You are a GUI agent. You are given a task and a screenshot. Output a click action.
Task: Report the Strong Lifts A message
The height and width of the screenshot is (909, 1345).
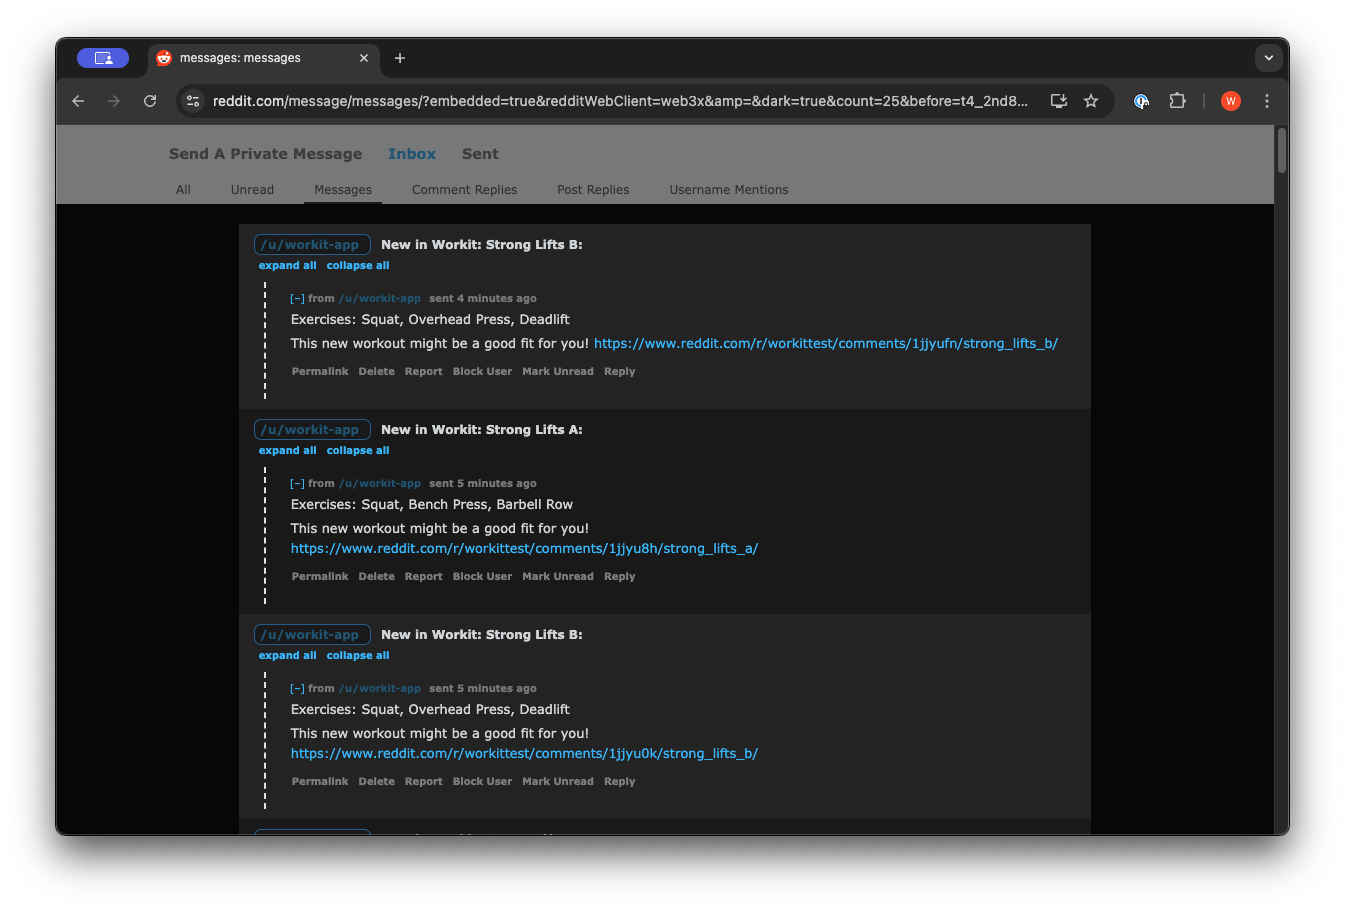coord(424,577)
